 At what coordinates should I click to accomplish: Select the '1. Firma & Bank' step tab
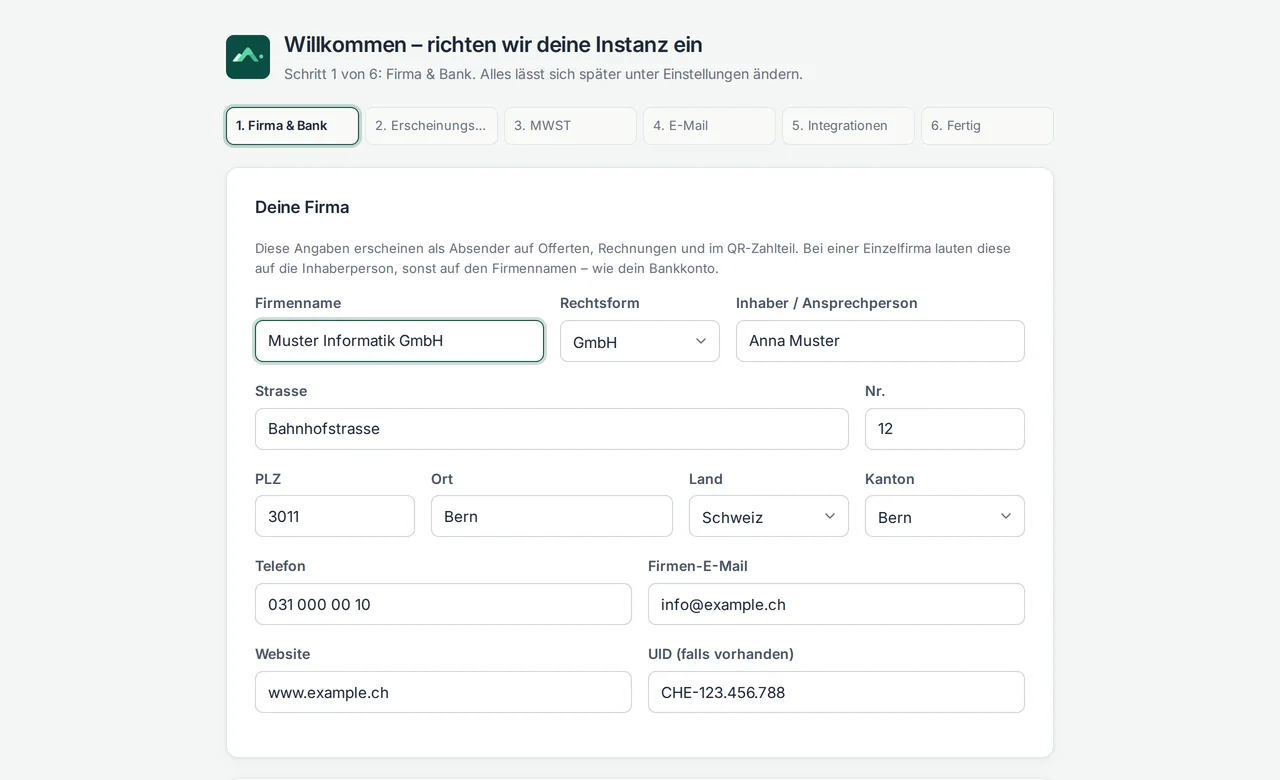[x=292, y=126]
